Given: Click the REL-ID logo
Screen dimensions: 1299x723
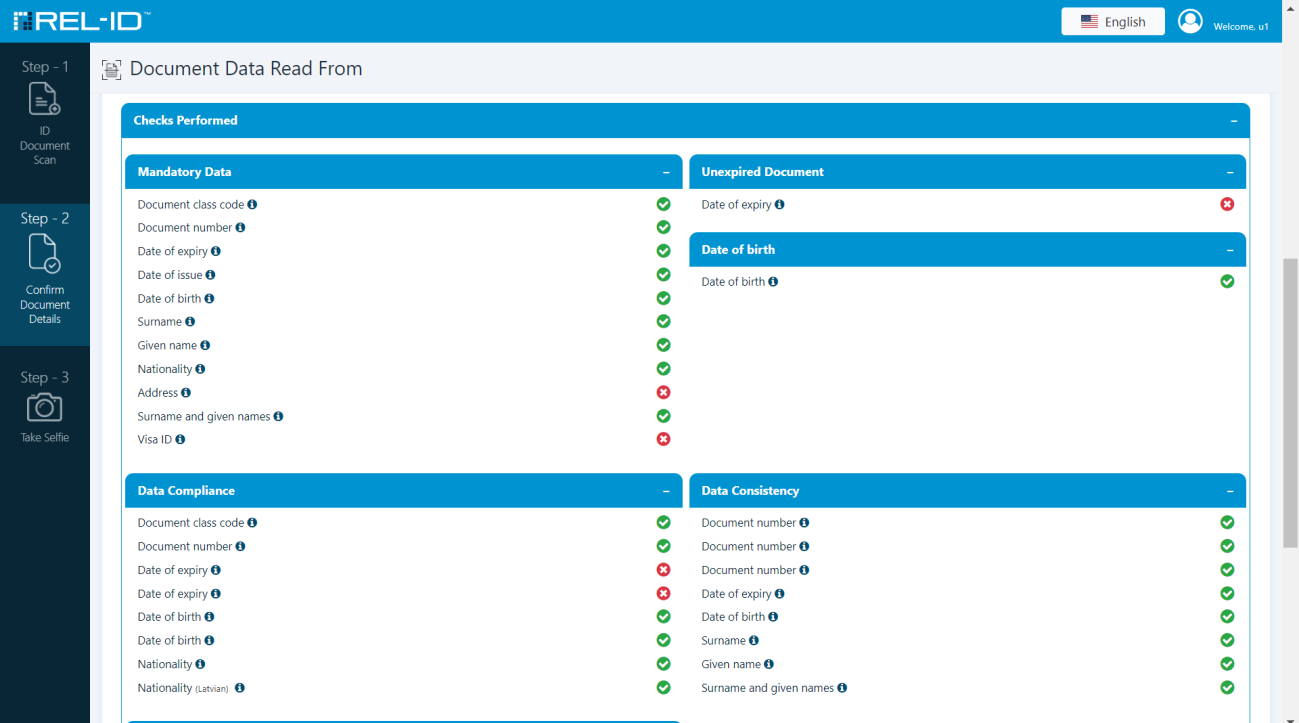Looking at the screenshot, I should 81,21.
